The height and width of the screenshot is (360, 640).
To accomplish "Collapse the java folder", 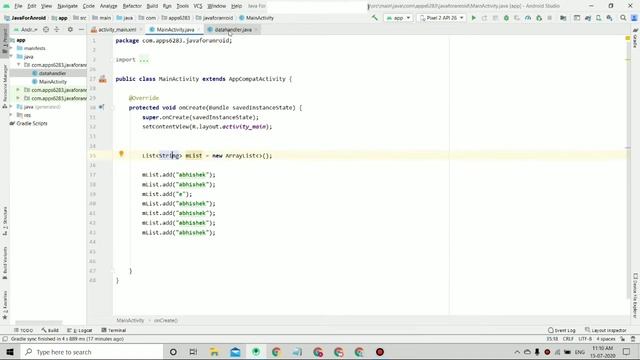I will 11,56.
